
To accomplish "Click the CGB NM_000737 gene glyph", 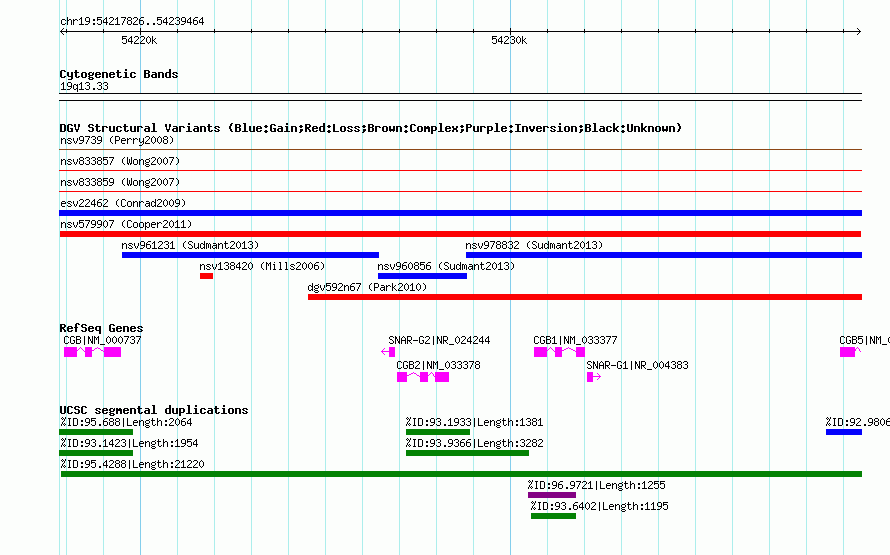I will coord(93,352).
